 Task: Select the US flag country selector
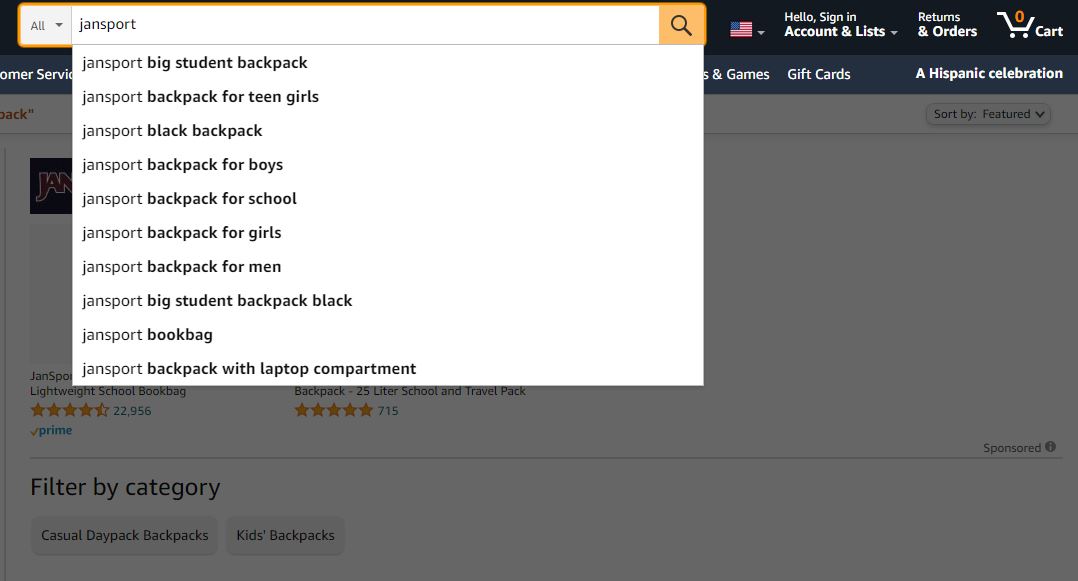tap(747, 30)
